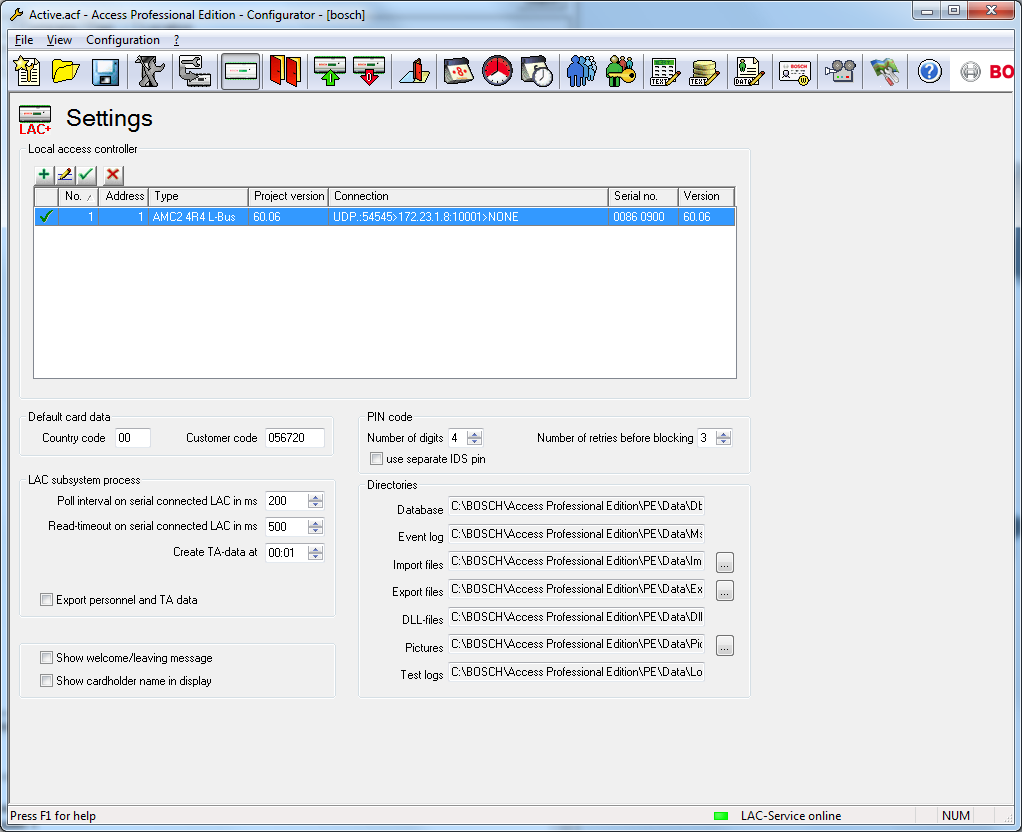1023x832 pixels.
Task: Enable Show cardholder name in display
Action: click(x=46, y=681)
